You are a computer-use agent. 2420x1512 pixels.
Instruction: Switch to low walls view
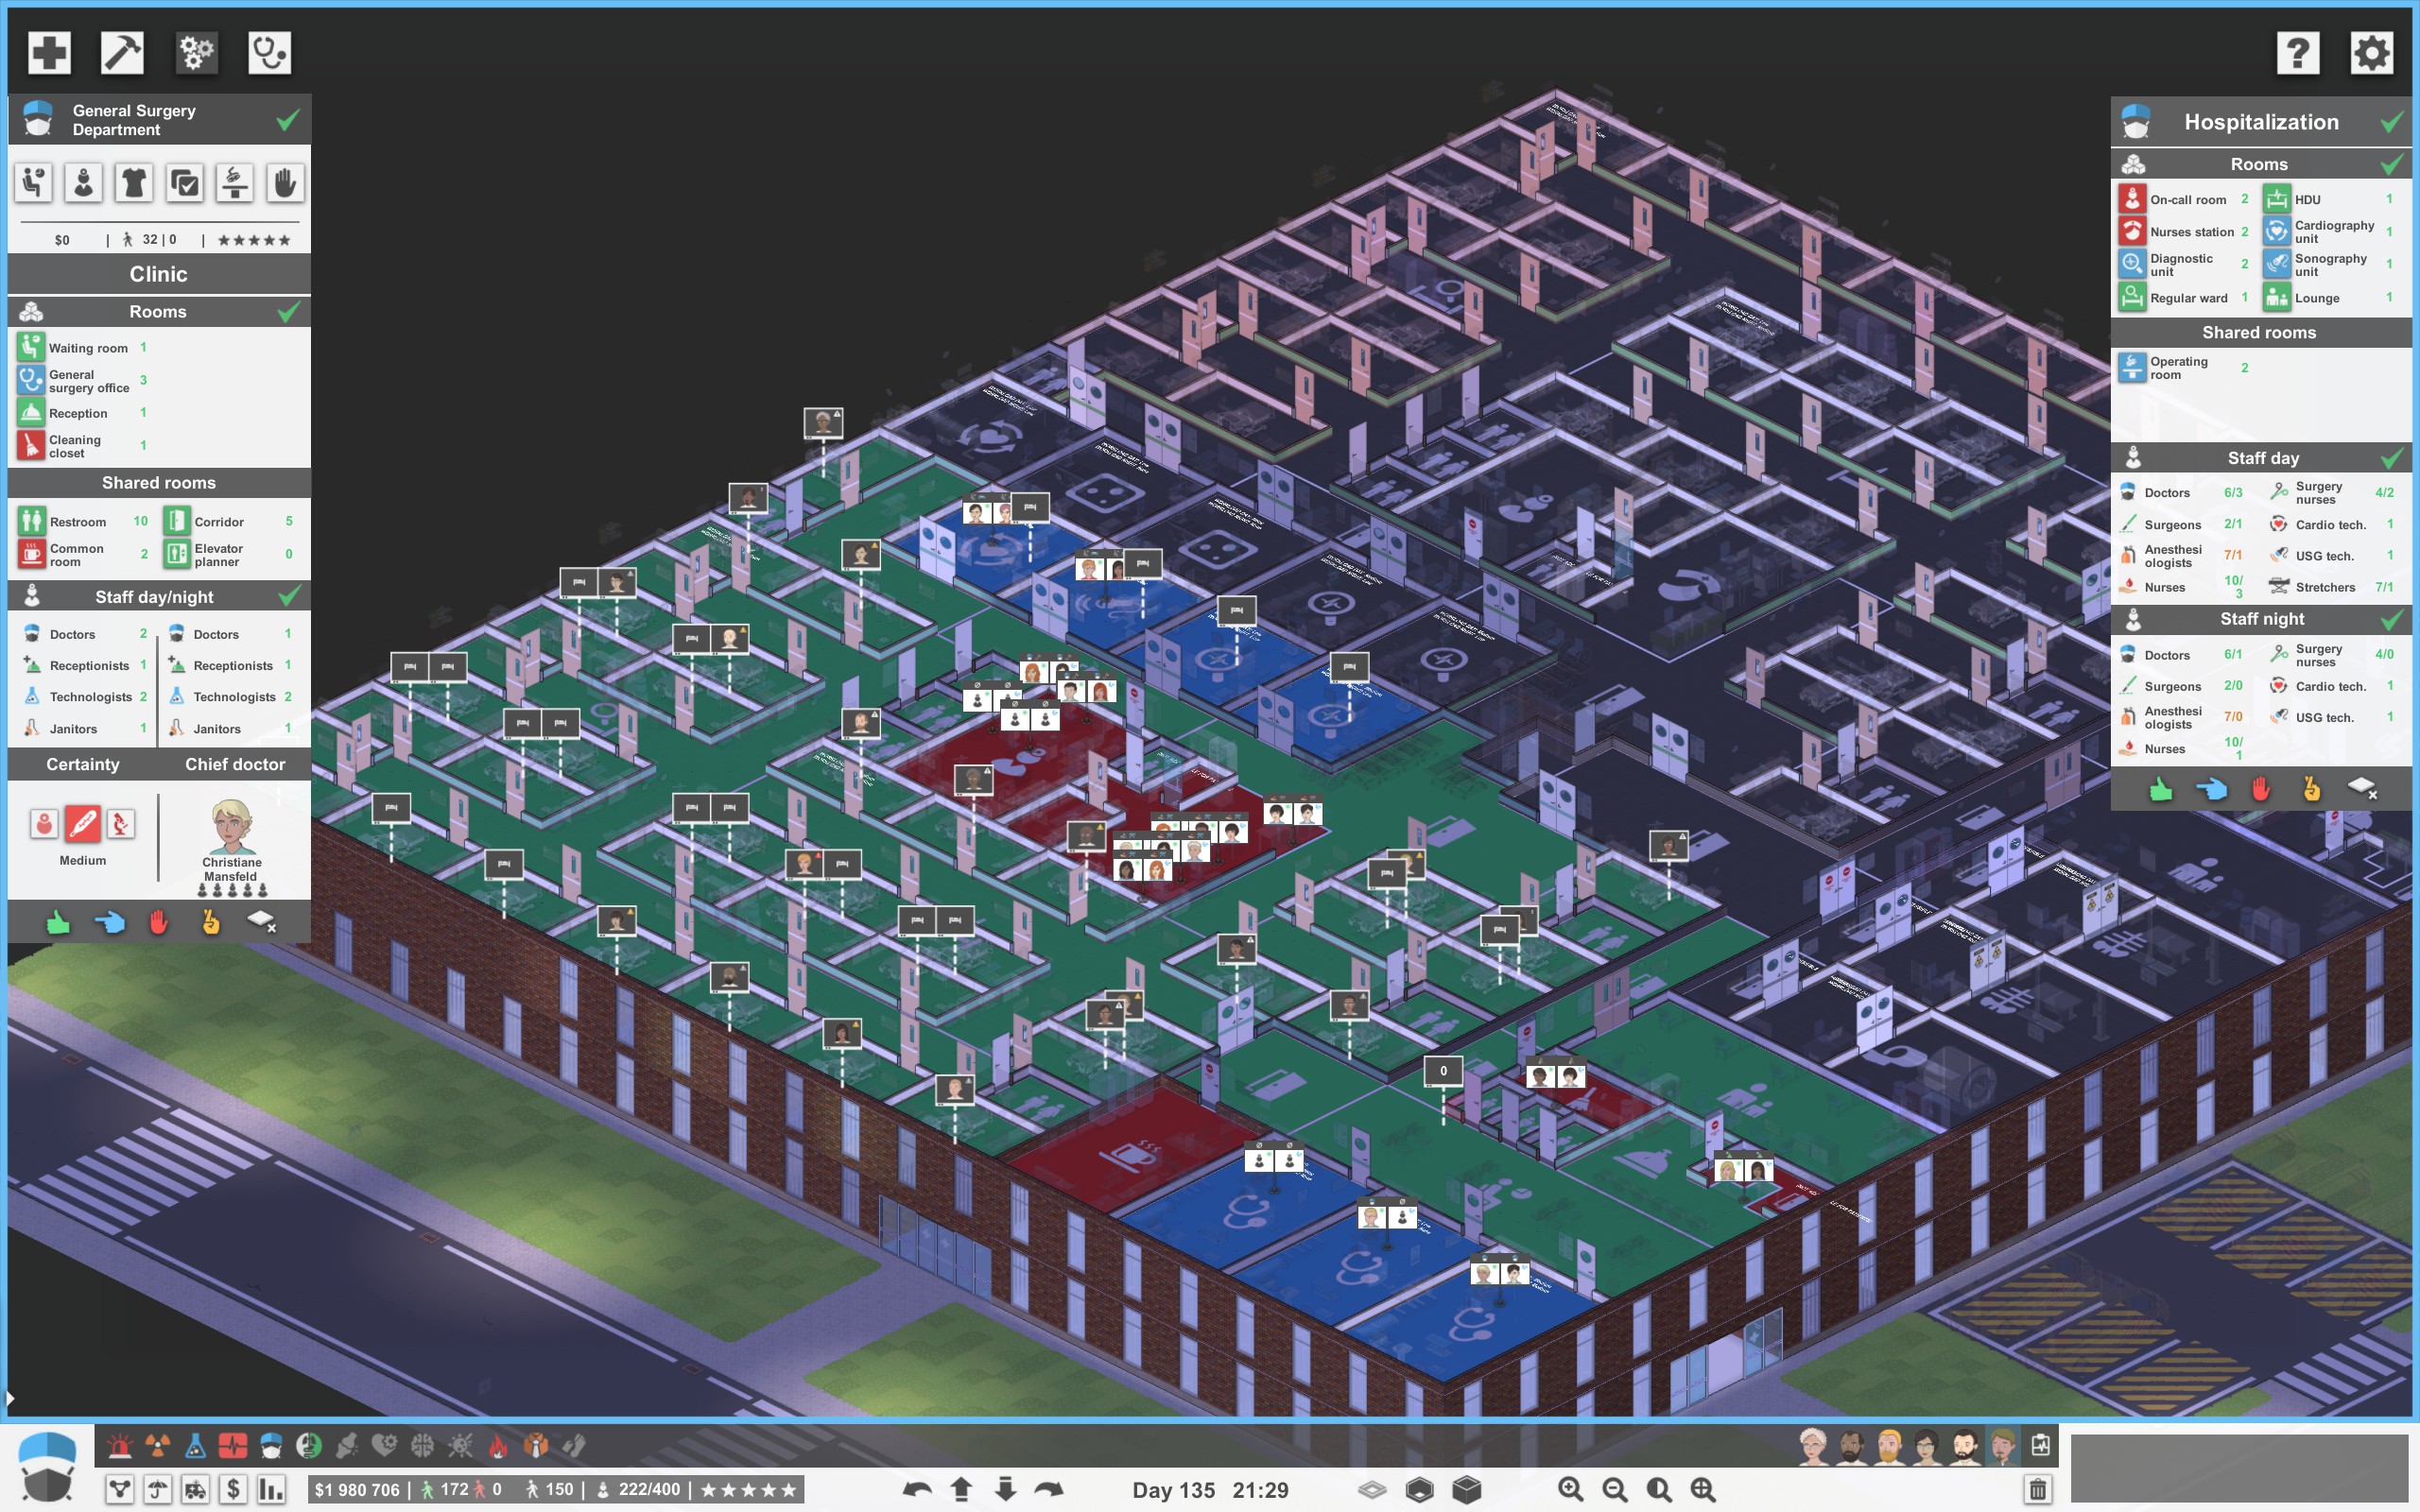(1419, 1489)
